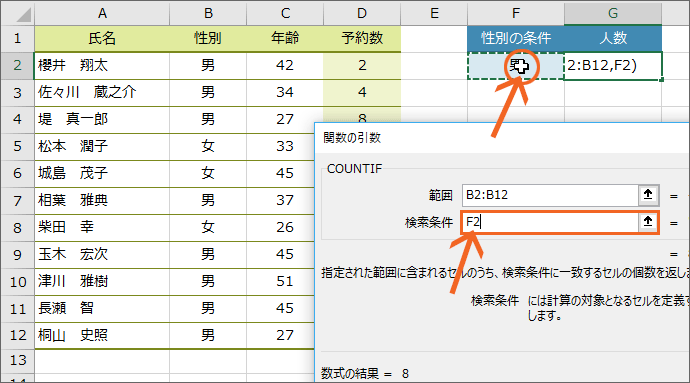
Task: Click 予約数 cell with value 2
Action: pyautogui.click(x=362, y=66)
